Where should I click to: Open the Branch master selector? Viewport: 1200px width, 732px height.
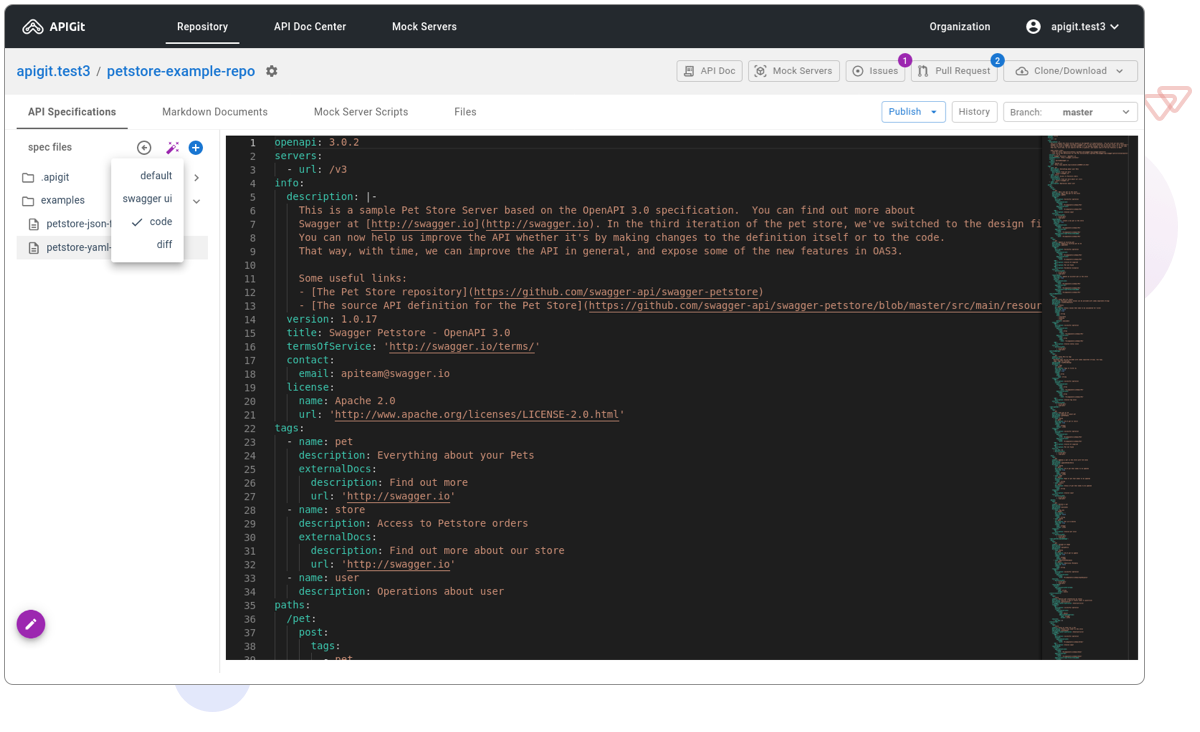[1070, 112]
